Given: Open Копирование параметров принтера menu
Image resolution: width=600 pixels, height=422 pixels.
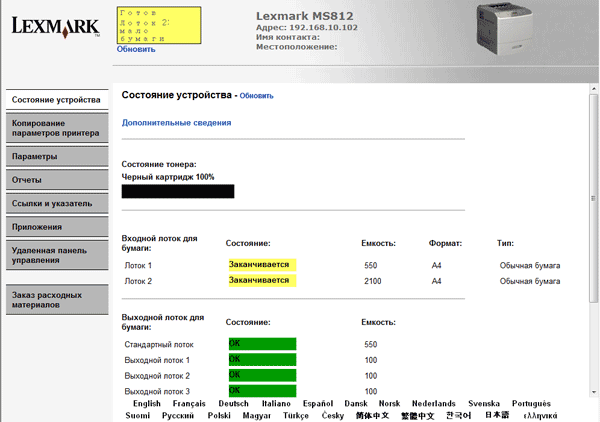Looking at the screenshot, I should (x=57, y=128).
